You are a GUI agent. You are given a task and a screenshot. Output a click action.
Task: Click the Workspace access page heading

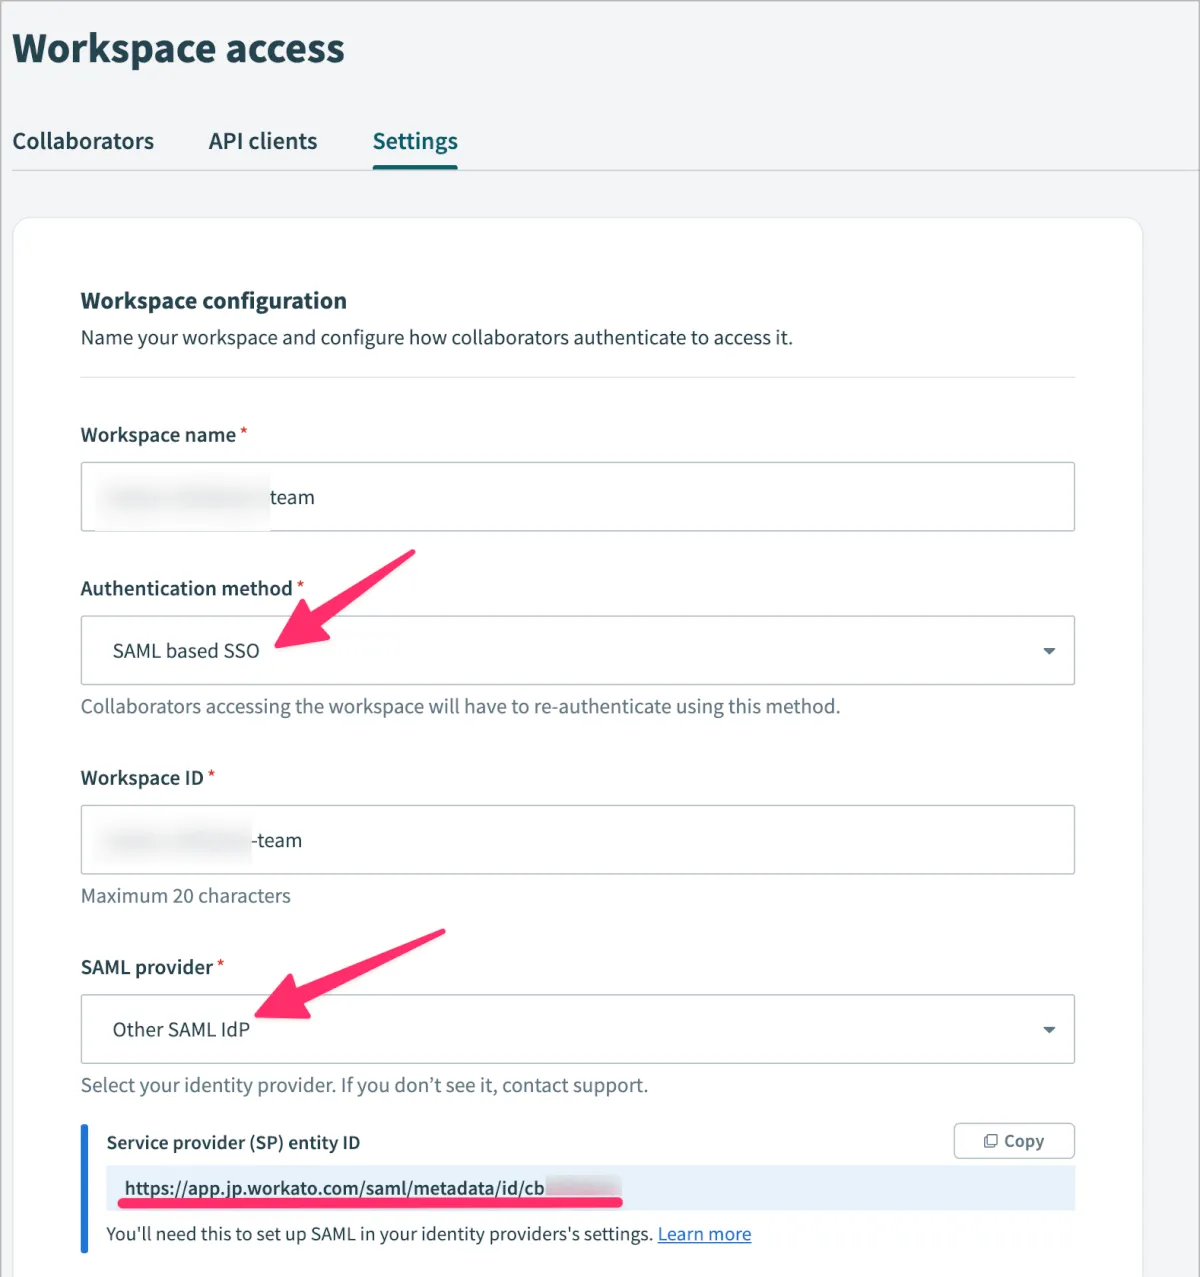(179, 49)
